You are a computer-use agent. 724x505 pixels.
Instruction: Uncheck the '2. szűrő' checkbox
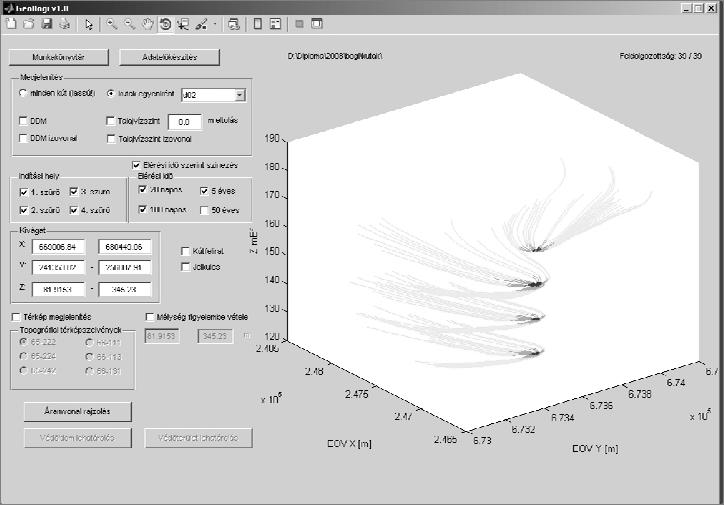pos(24,210)
